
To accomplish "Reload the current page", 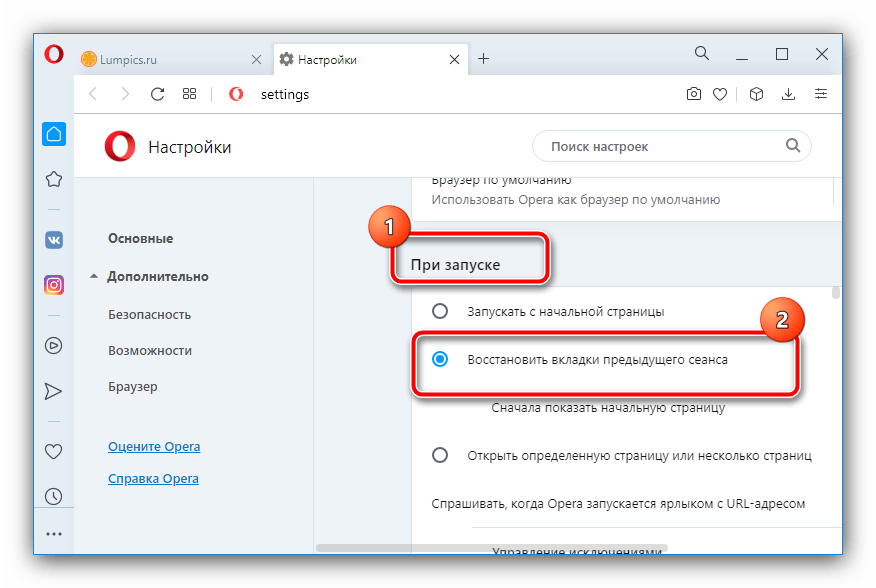I will coord(157,94).
